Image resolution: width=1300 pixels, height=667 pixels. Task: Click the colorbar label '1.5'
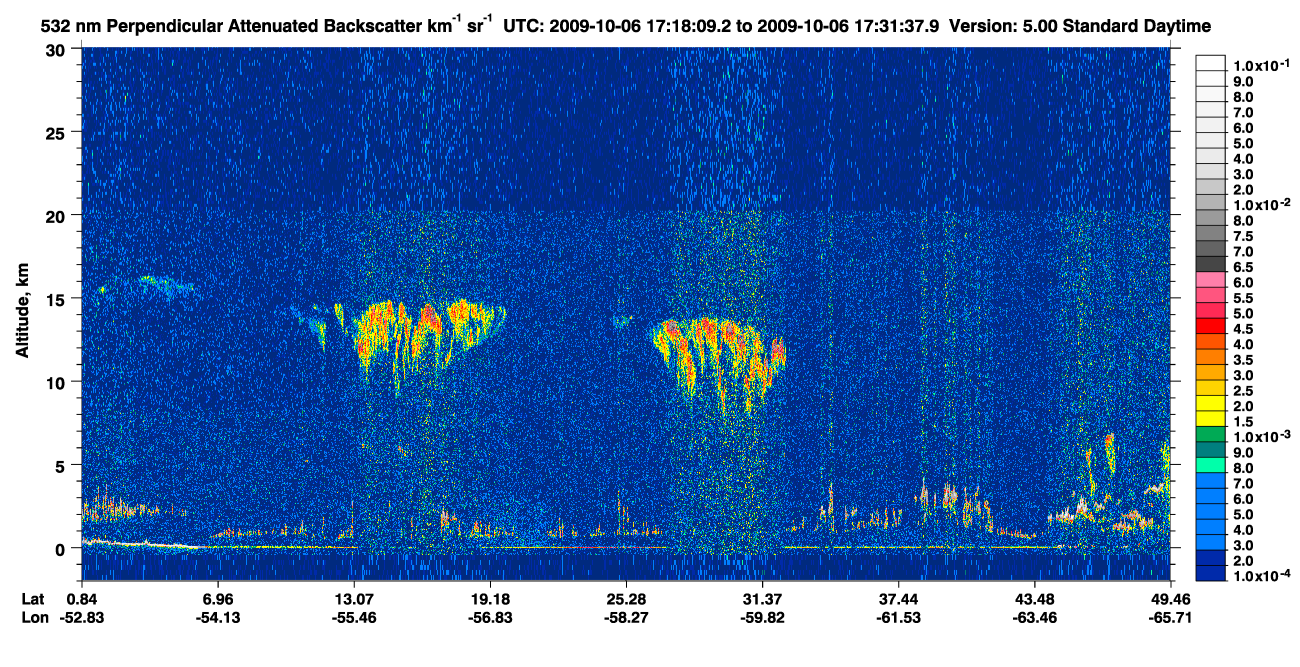click(x=1243, y=422)
